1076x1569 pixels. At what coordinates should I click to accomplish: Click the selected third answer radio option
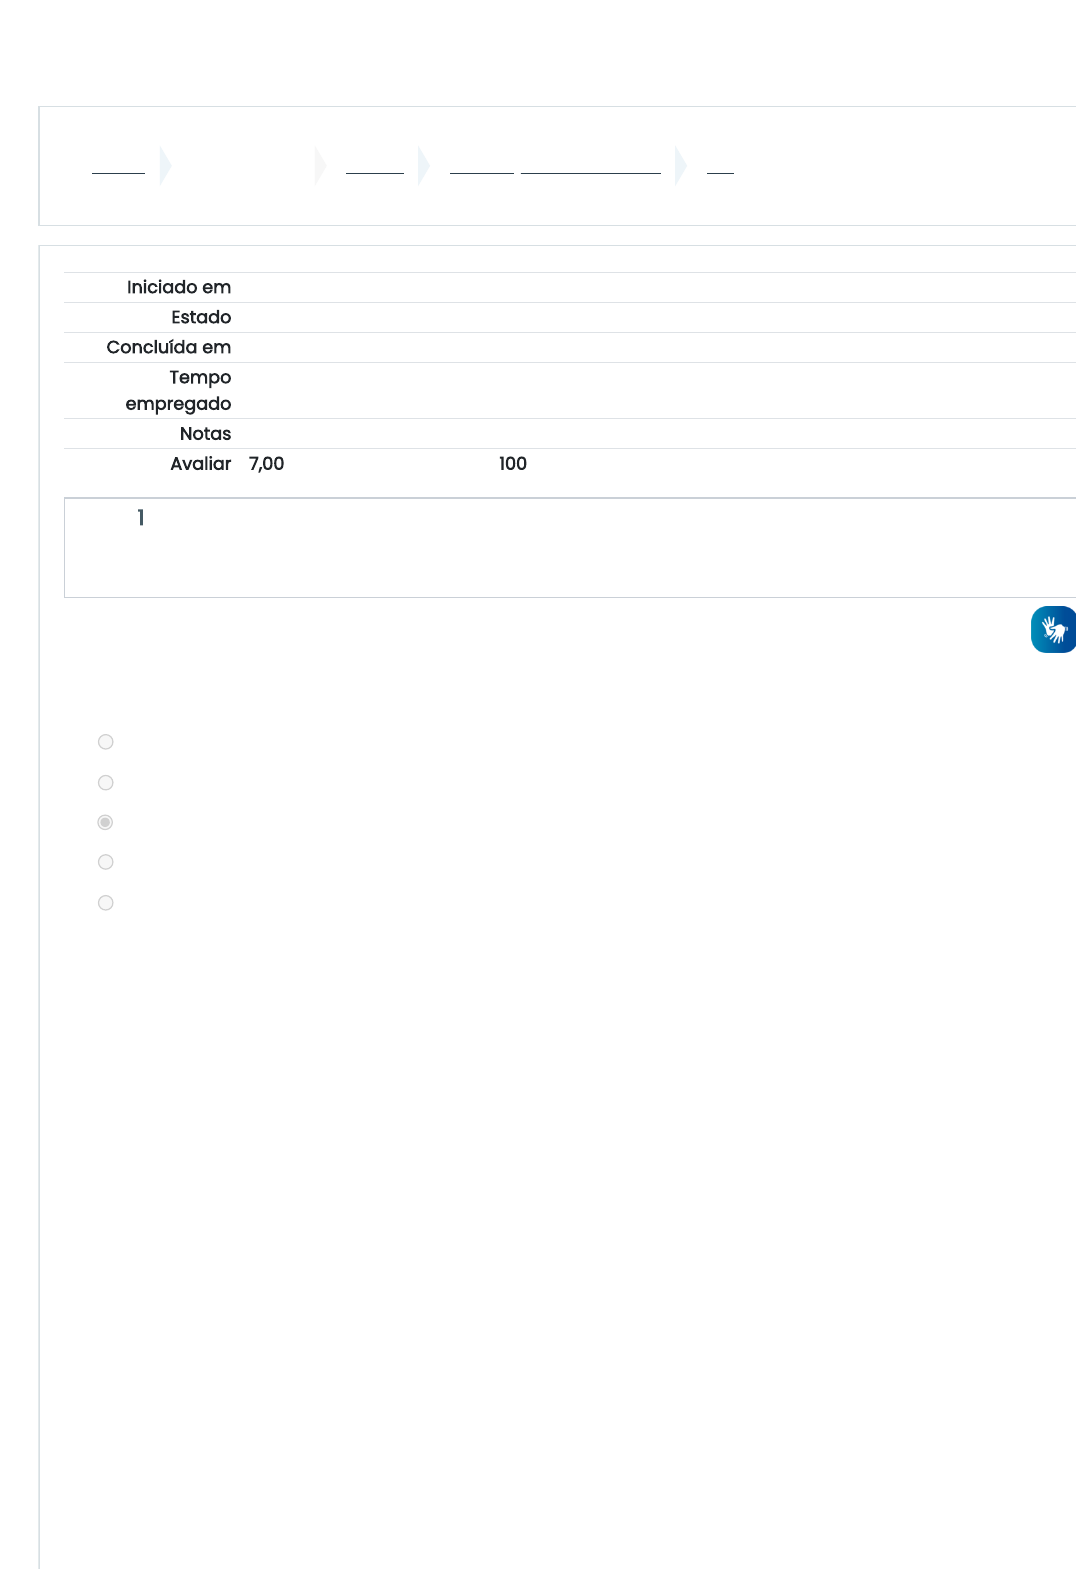(106, 823)
